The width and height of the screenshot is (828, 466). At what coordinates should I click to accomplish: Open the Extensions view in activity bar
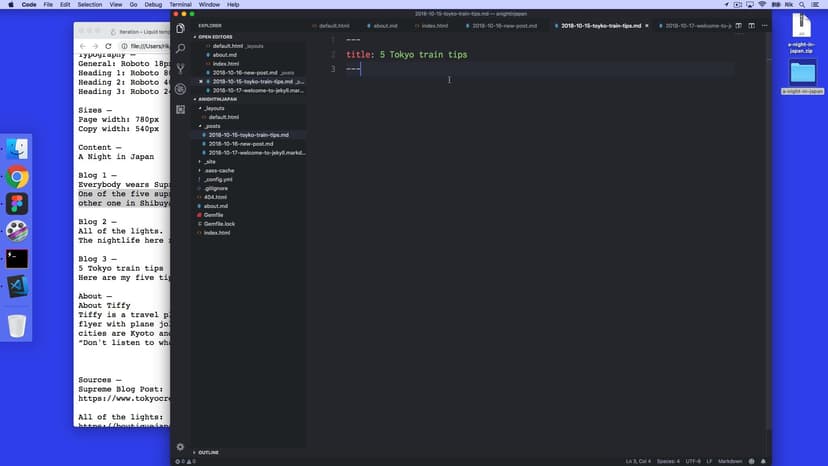pos(180,109)
